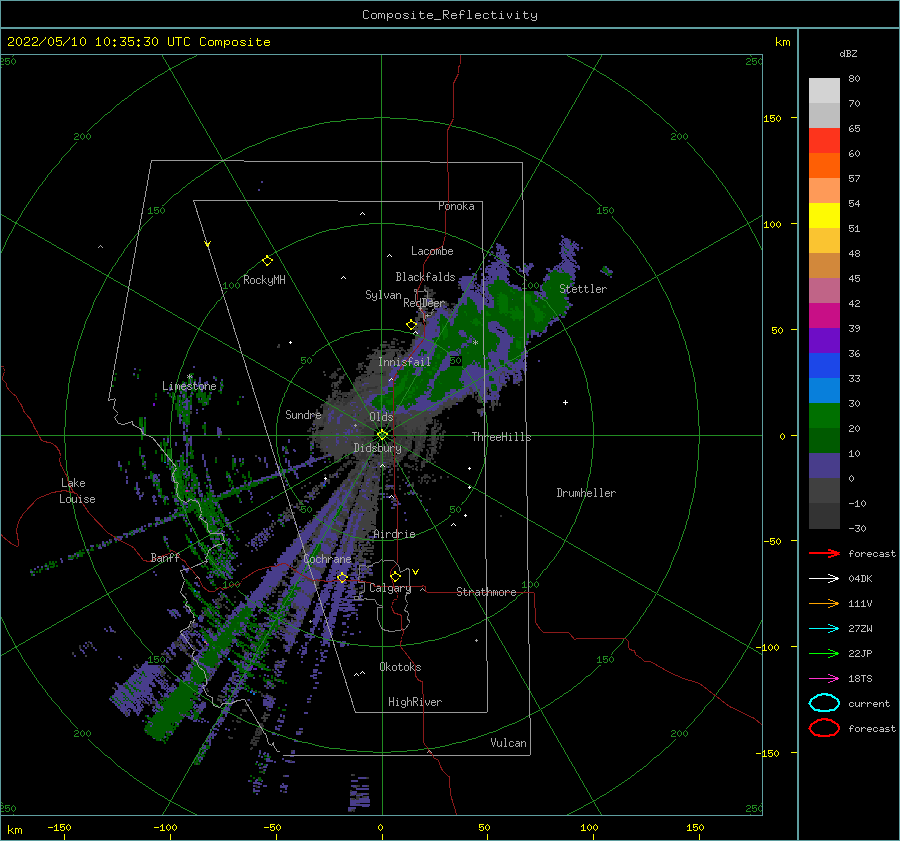Click the magenta 18TS arrow in legend
Viewport: 900px width, 841px height.
(x=824, y=678)
